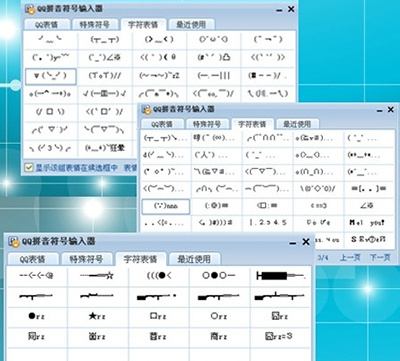Go to previous page via 上一页 link
The width and height of the screenshot is (400, 361).
(x=350, y=258)
